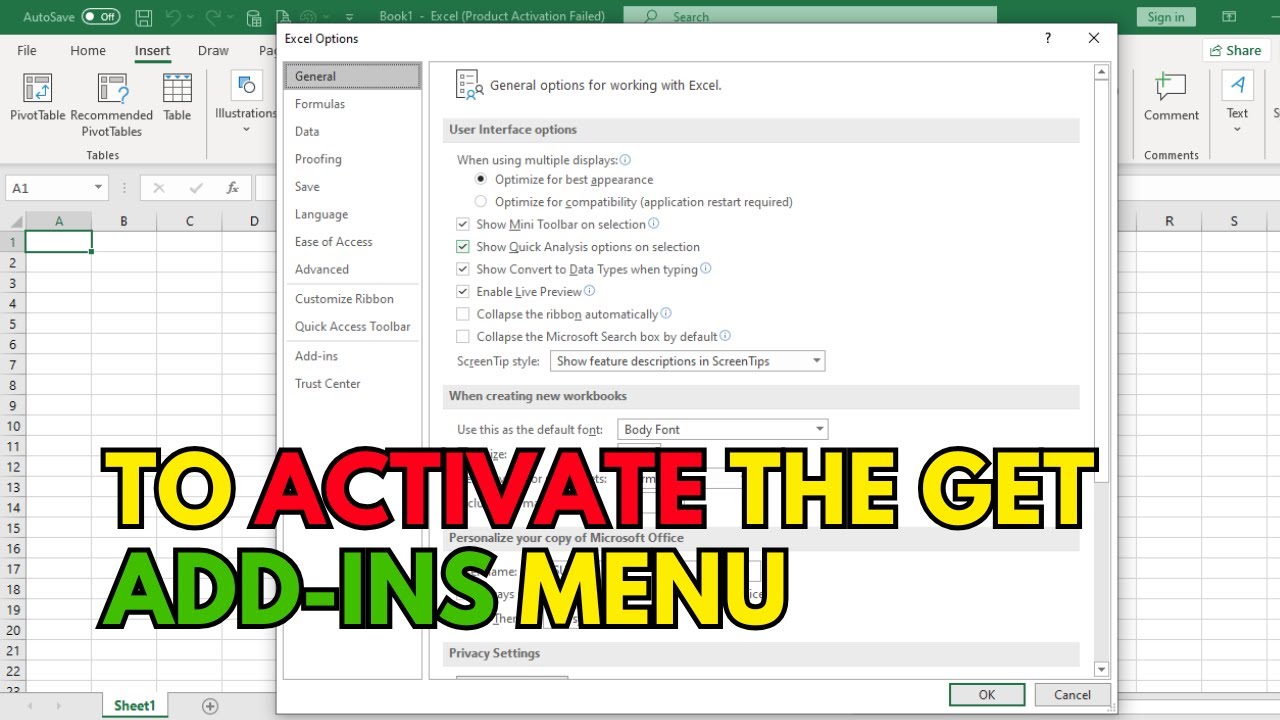
Task: Open the Illustrations group
Action: coord(246,102)
